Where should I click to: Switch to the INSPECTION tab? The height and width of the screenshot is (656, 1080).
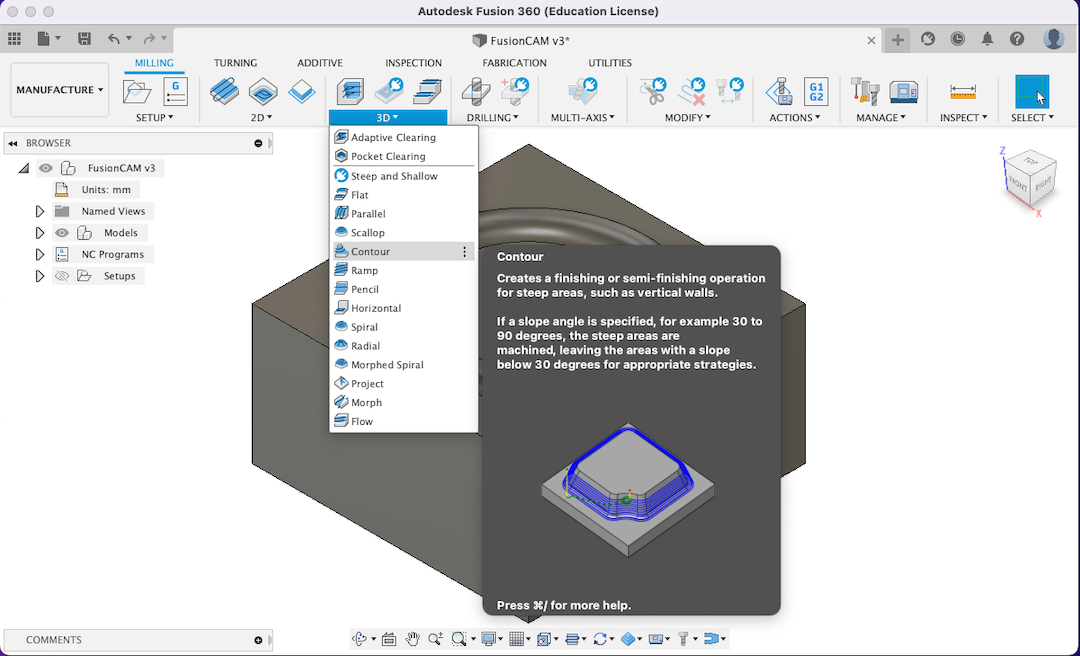click(413, 63)
